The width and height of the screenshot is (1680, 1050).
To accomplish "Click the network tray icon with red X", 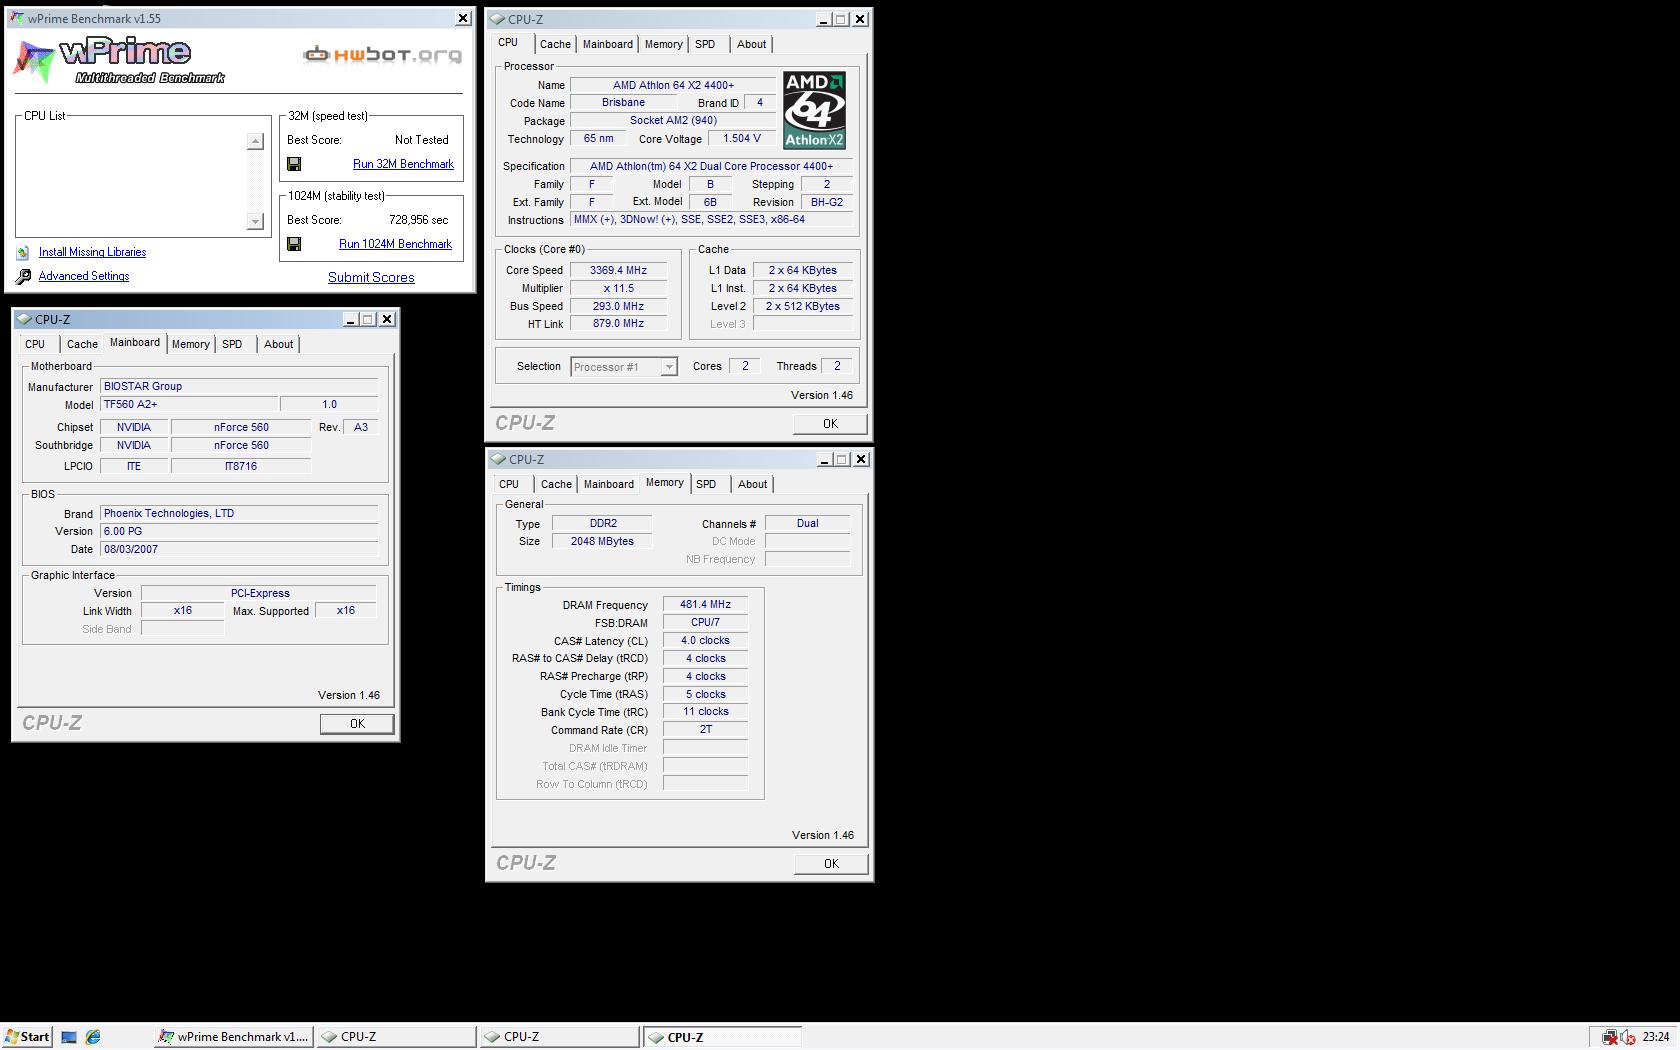I will pos(1609,1037).
